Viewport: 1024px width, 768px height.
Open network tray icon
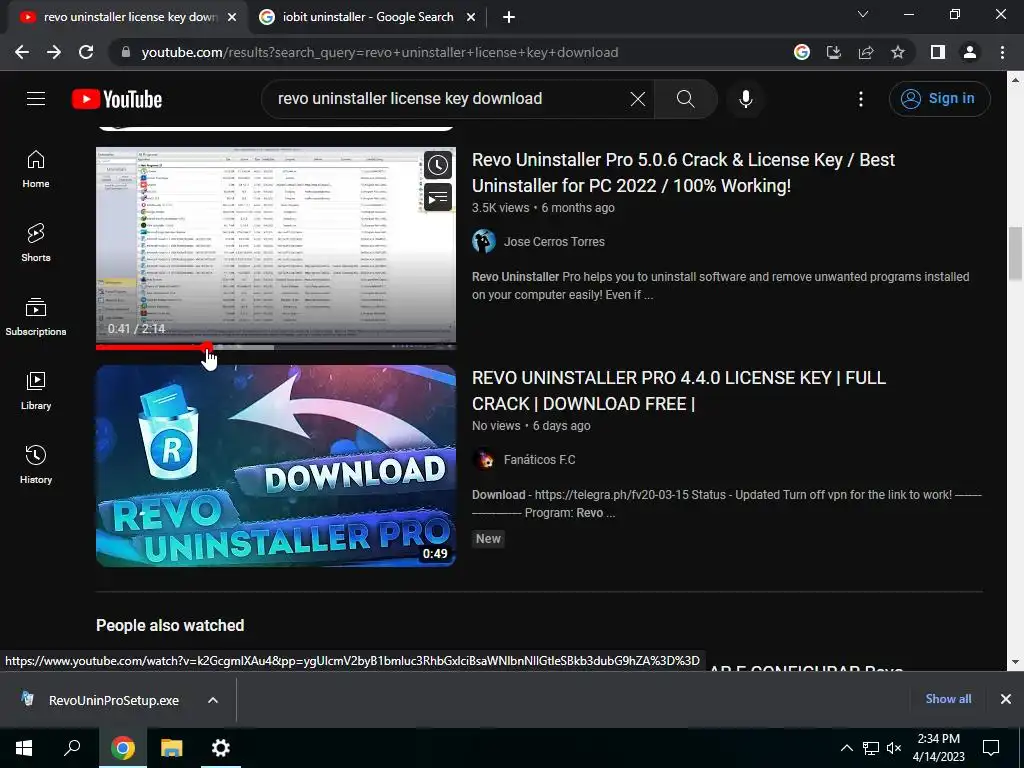pyautogui.click(x=871, y=748)
